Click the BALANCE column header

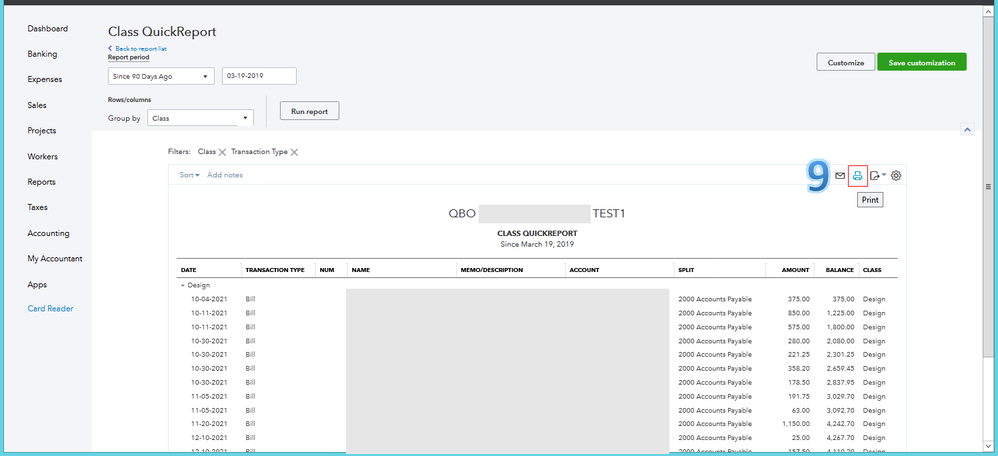[x=839, y=270]
